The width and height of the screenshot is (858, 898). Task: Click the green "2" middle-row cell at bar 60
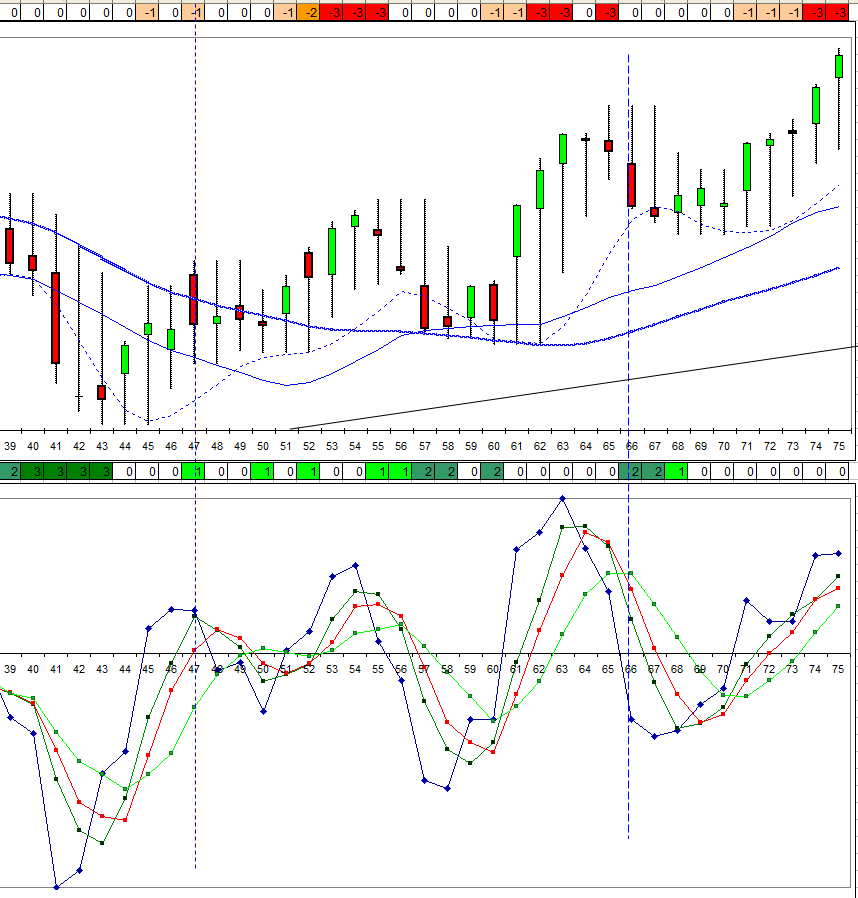493,472
